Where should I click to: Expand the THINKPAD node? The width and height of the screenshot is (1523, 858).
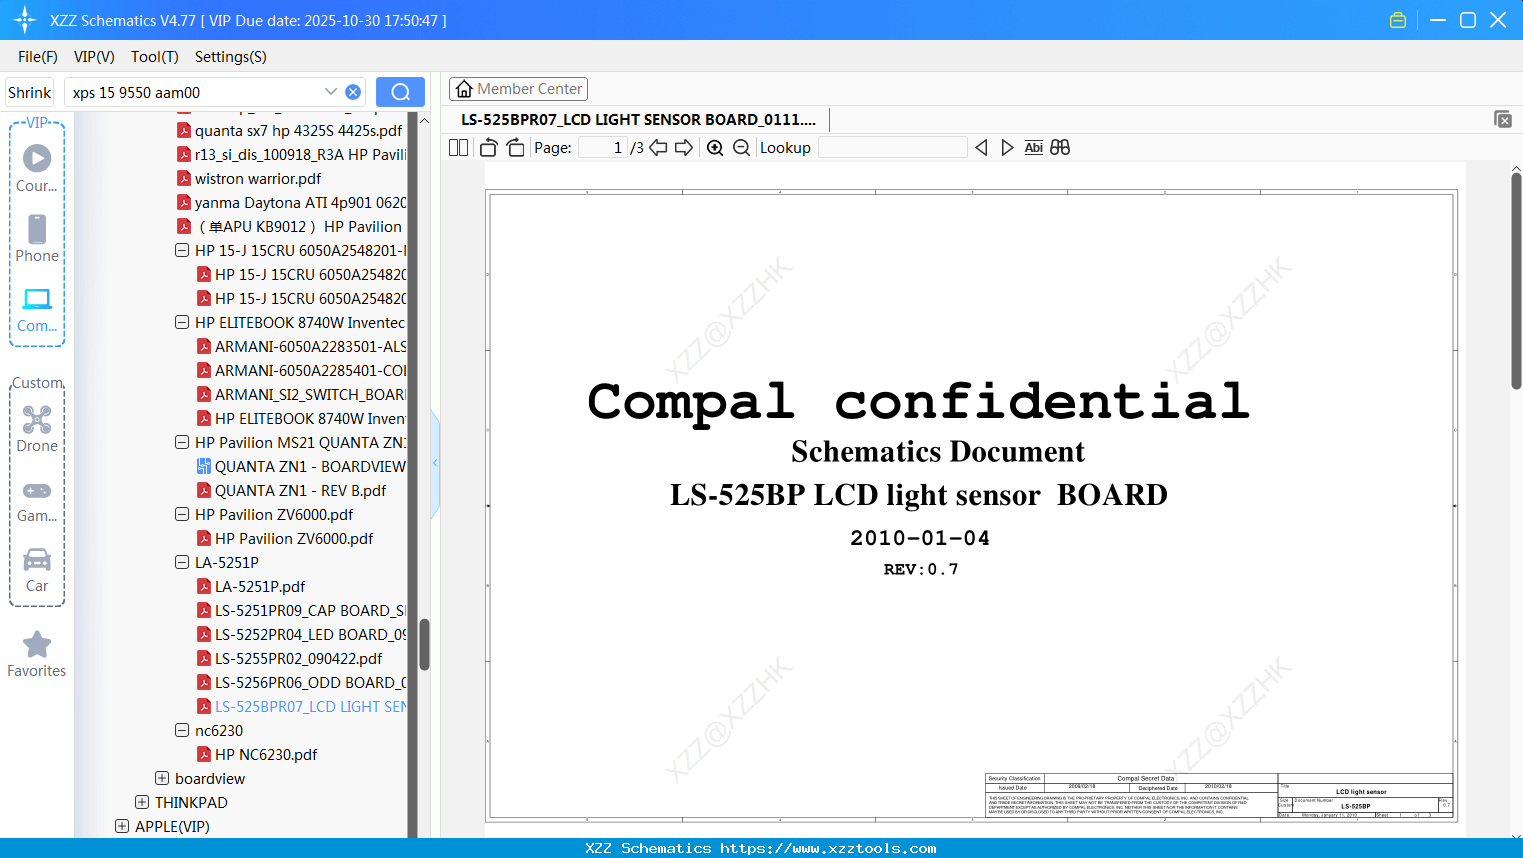142,802
